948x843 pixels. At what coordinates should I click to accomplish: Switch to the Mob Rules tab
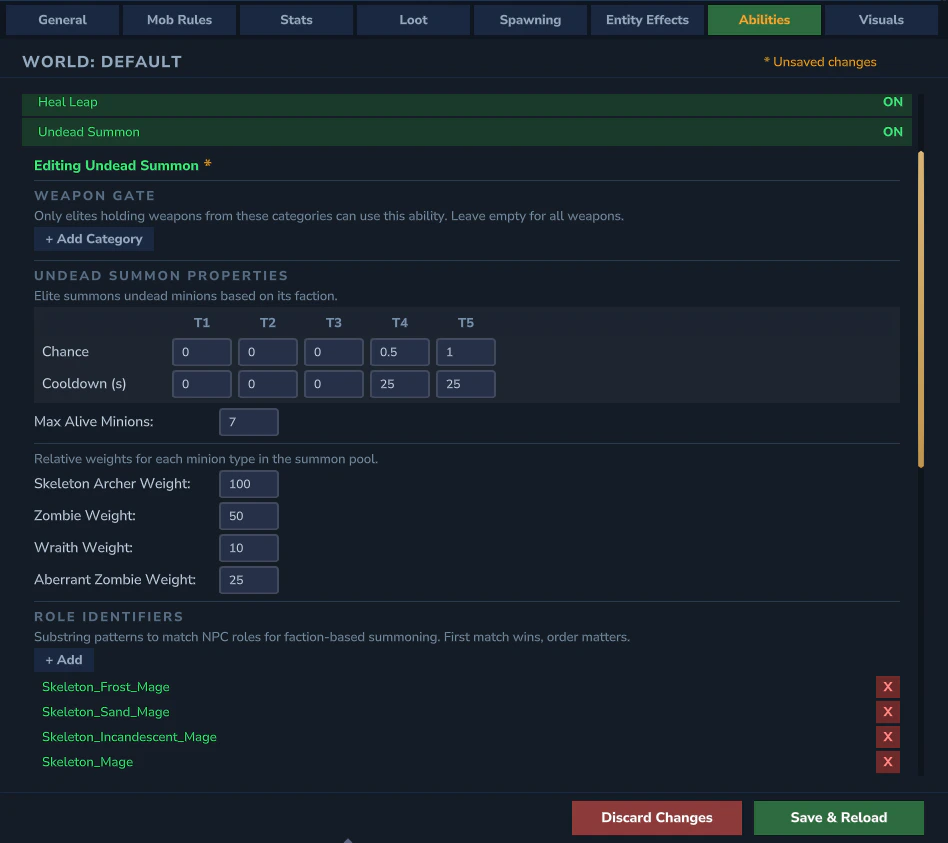tap(180, 20)
